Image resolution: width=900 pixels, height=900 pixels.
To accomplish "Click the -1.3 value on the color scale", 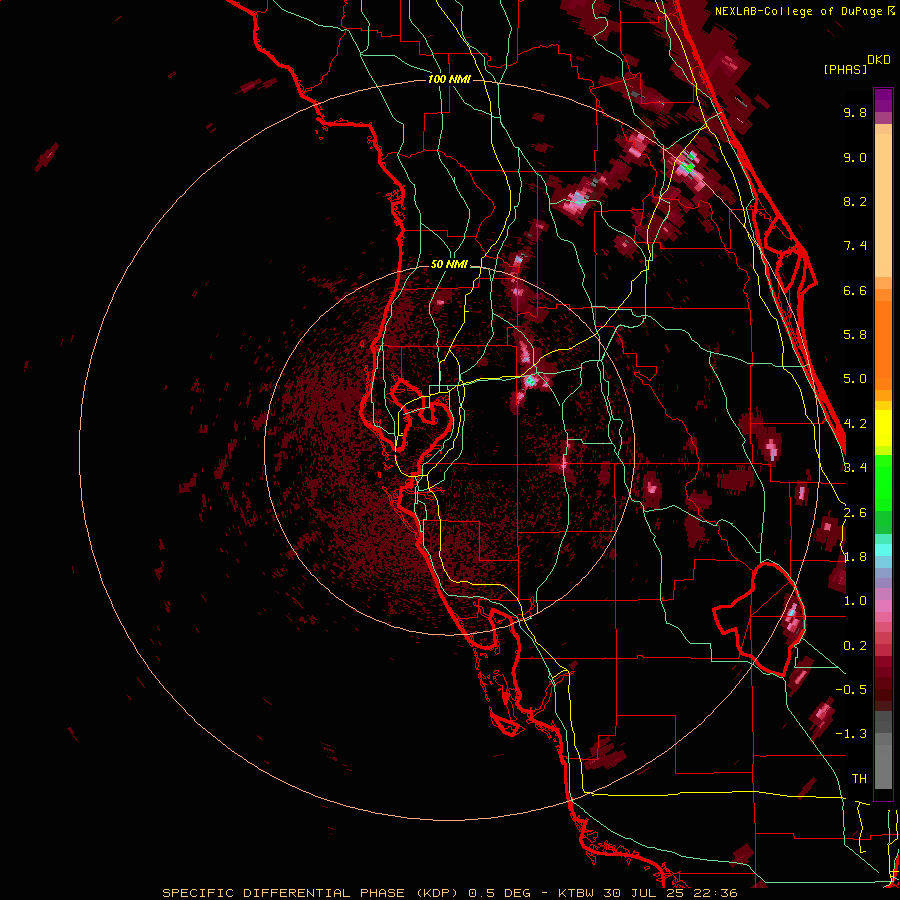I will coord(851,734).
